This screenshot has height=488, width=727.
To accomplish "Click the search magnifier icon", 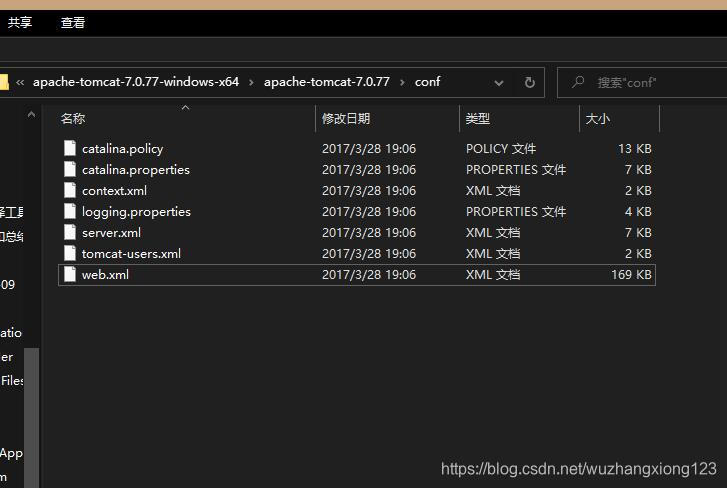I will pyautogui.click(x=578, y=82).
